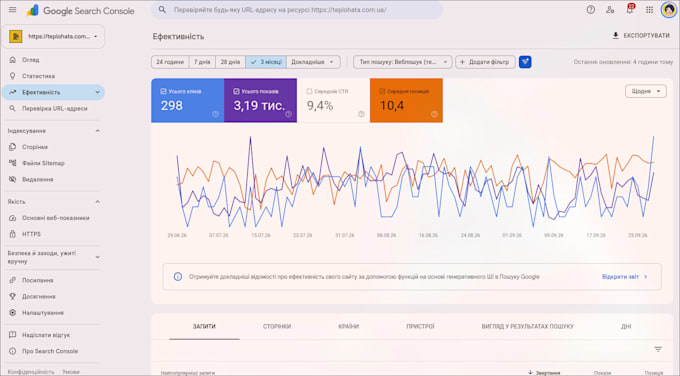Sort by the Звертання column header
The image size is (680, 376).
click(x=544, y=373)
